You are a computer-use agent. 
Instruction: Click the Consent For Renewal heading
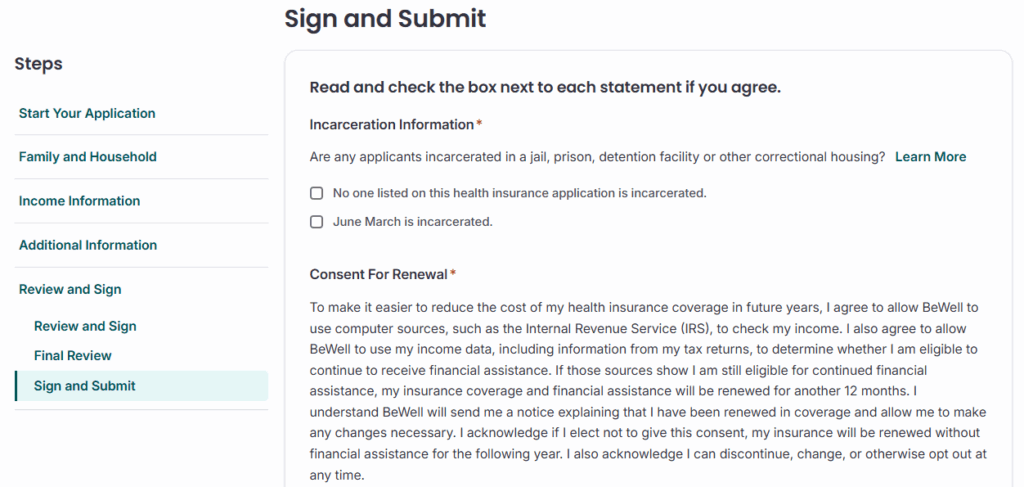378,274
